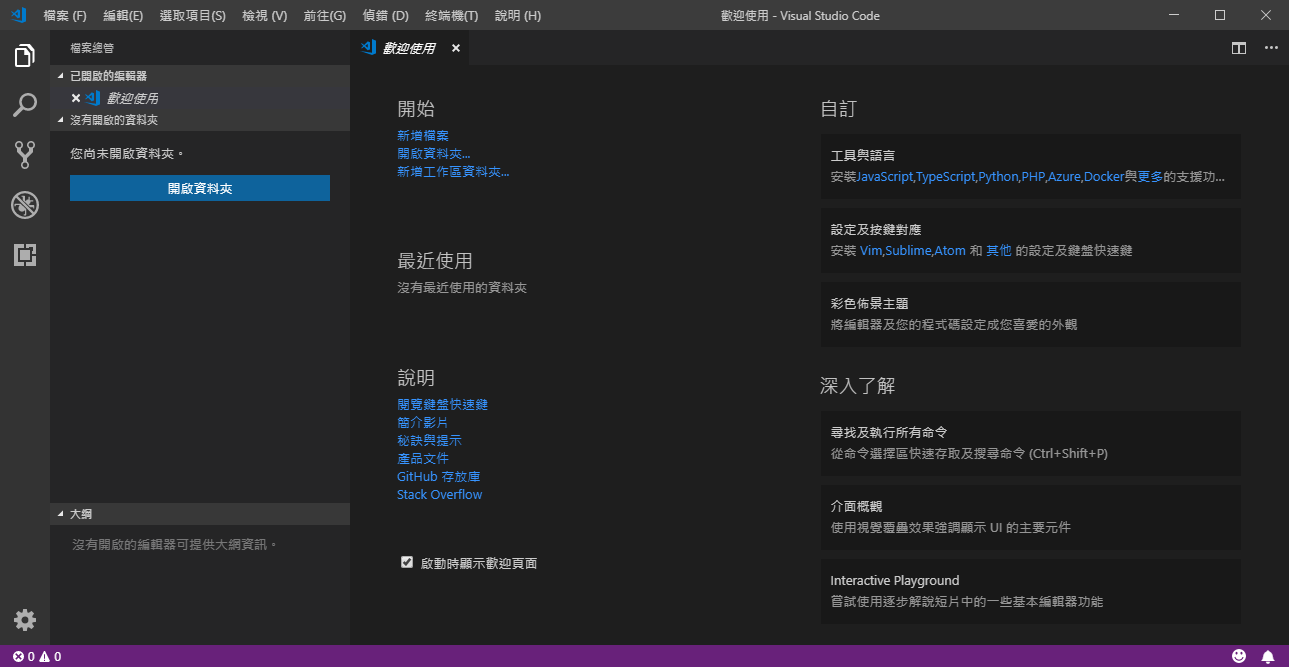Open the 前往(G) menu

coord(324,16)
